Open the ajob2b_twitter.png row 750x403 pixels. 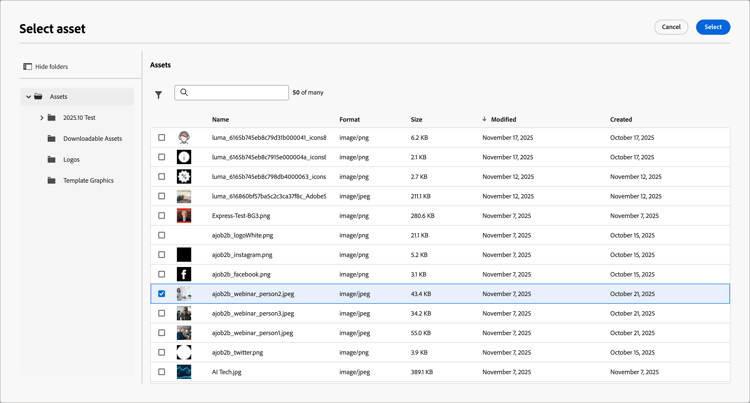pyautogui.click(x=238, y=353)
